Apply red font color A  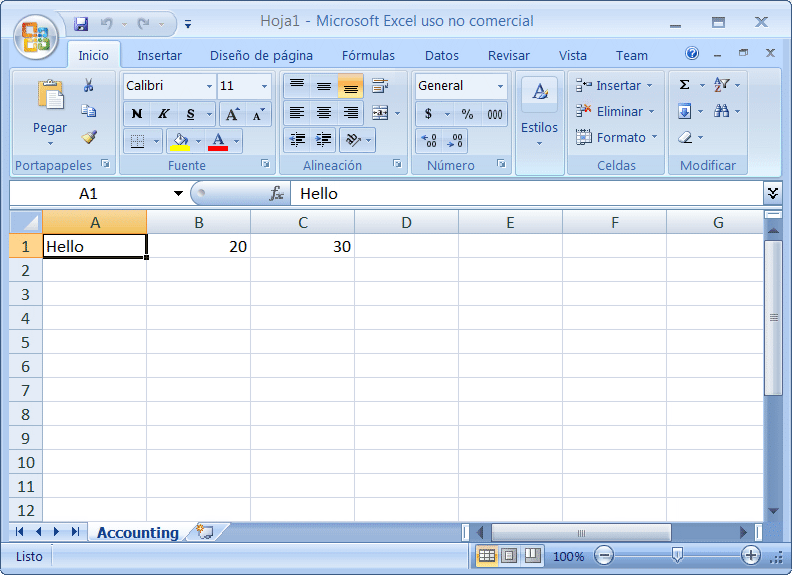[218, 141]
